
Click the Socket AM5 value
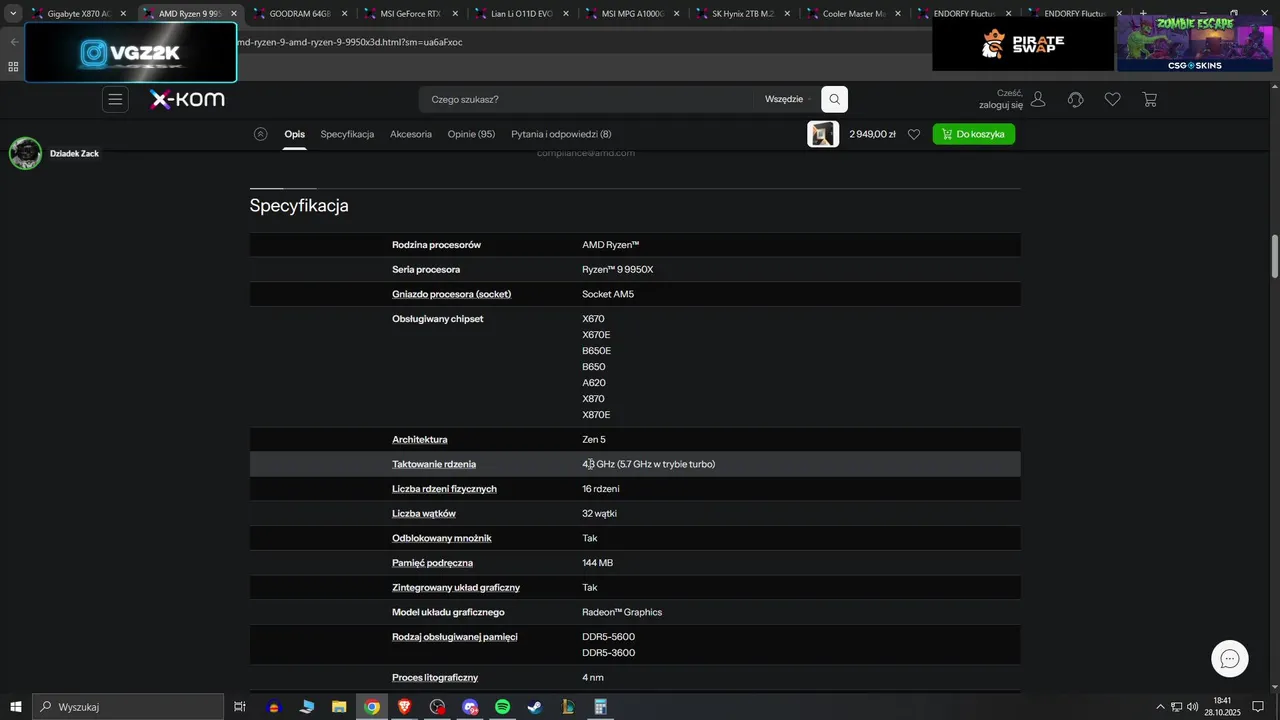[x=608, y=294]
